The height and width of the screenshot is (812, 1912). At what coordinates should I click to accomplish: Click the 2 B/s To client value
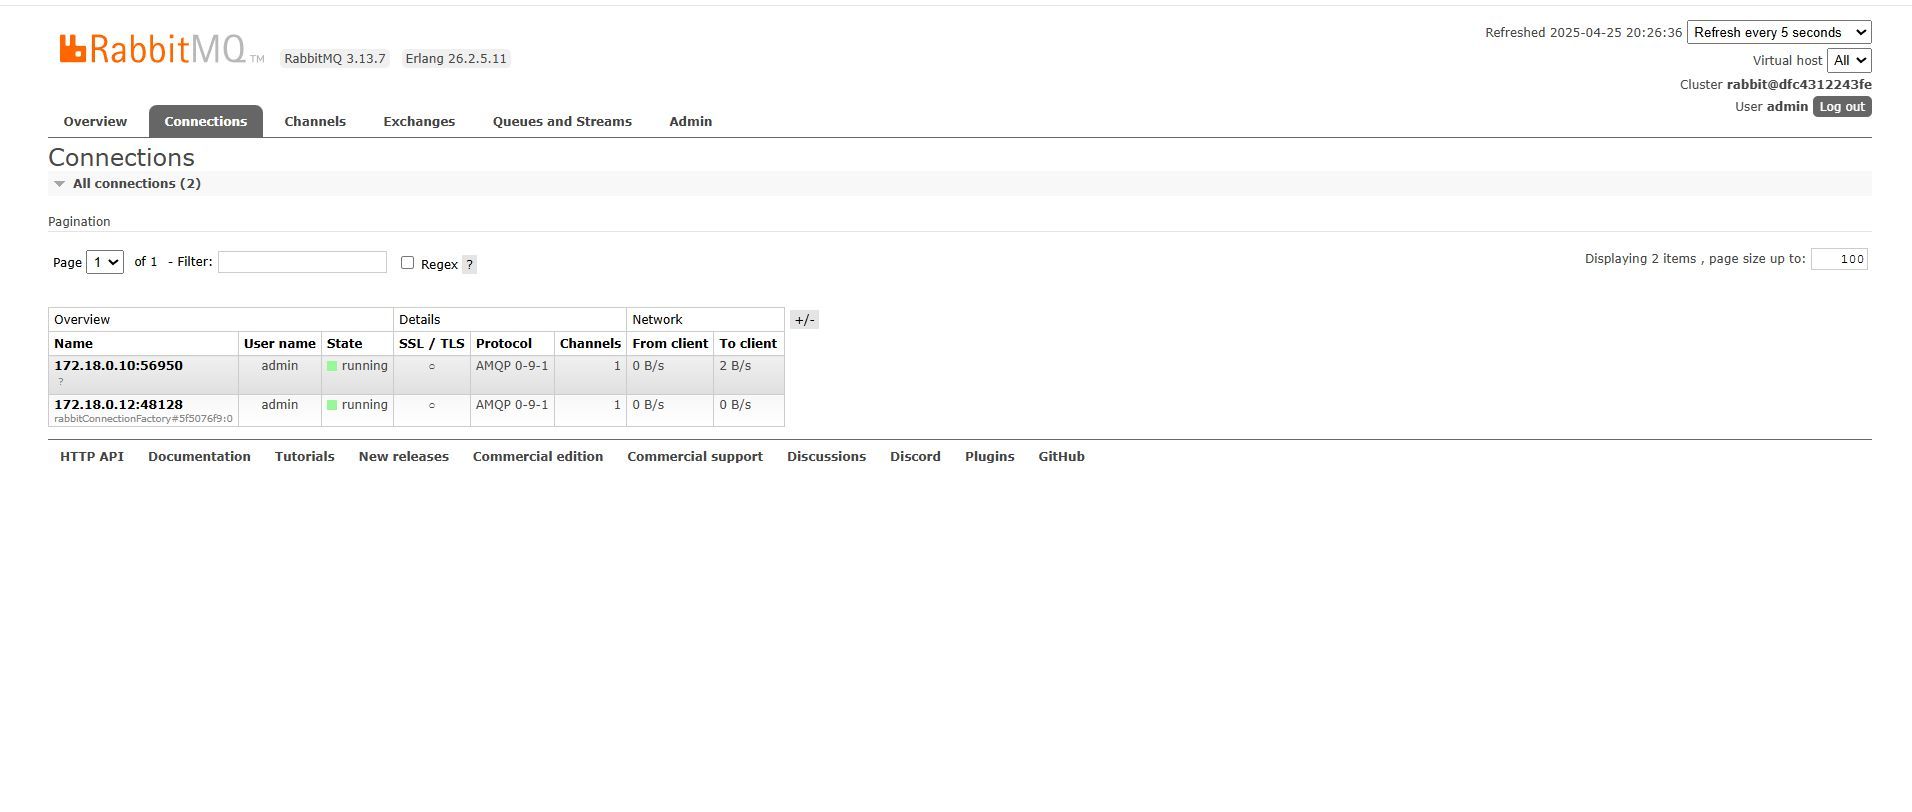click(x=735, y=366)
